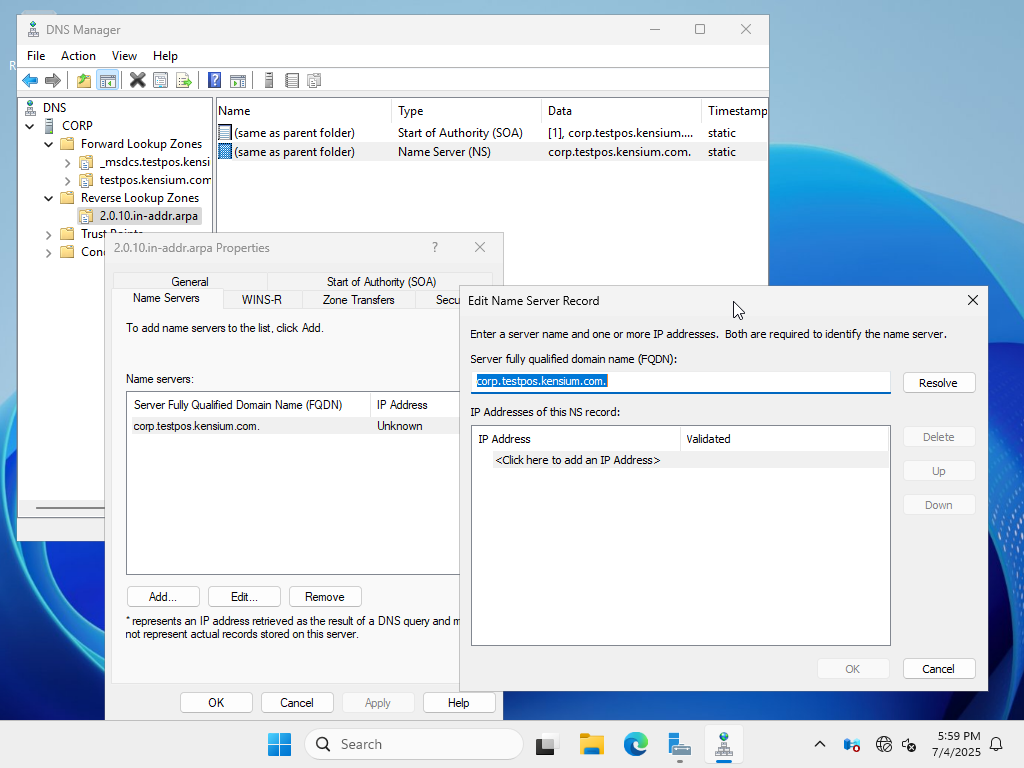Click the Validated column header
The height and width of the screenshot is (768, 1024).
(784, 439)
